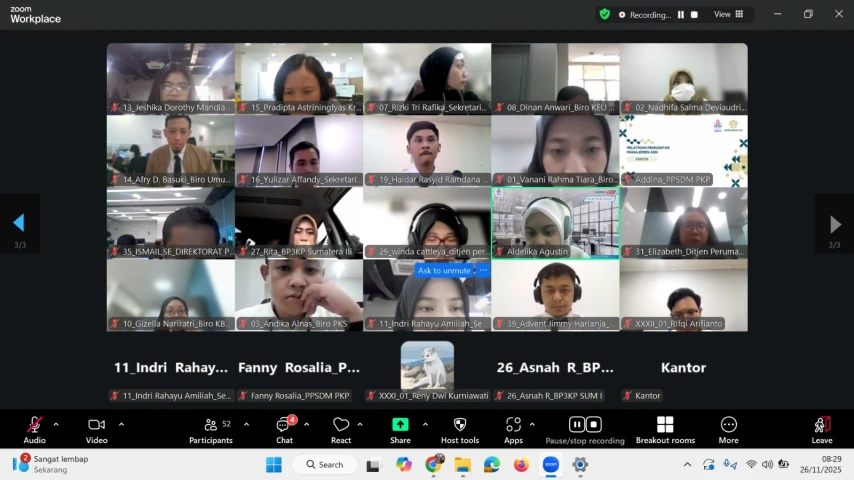Leave the meeting
The width and height of the screenshot is (854, 480).
click(822, 430)
